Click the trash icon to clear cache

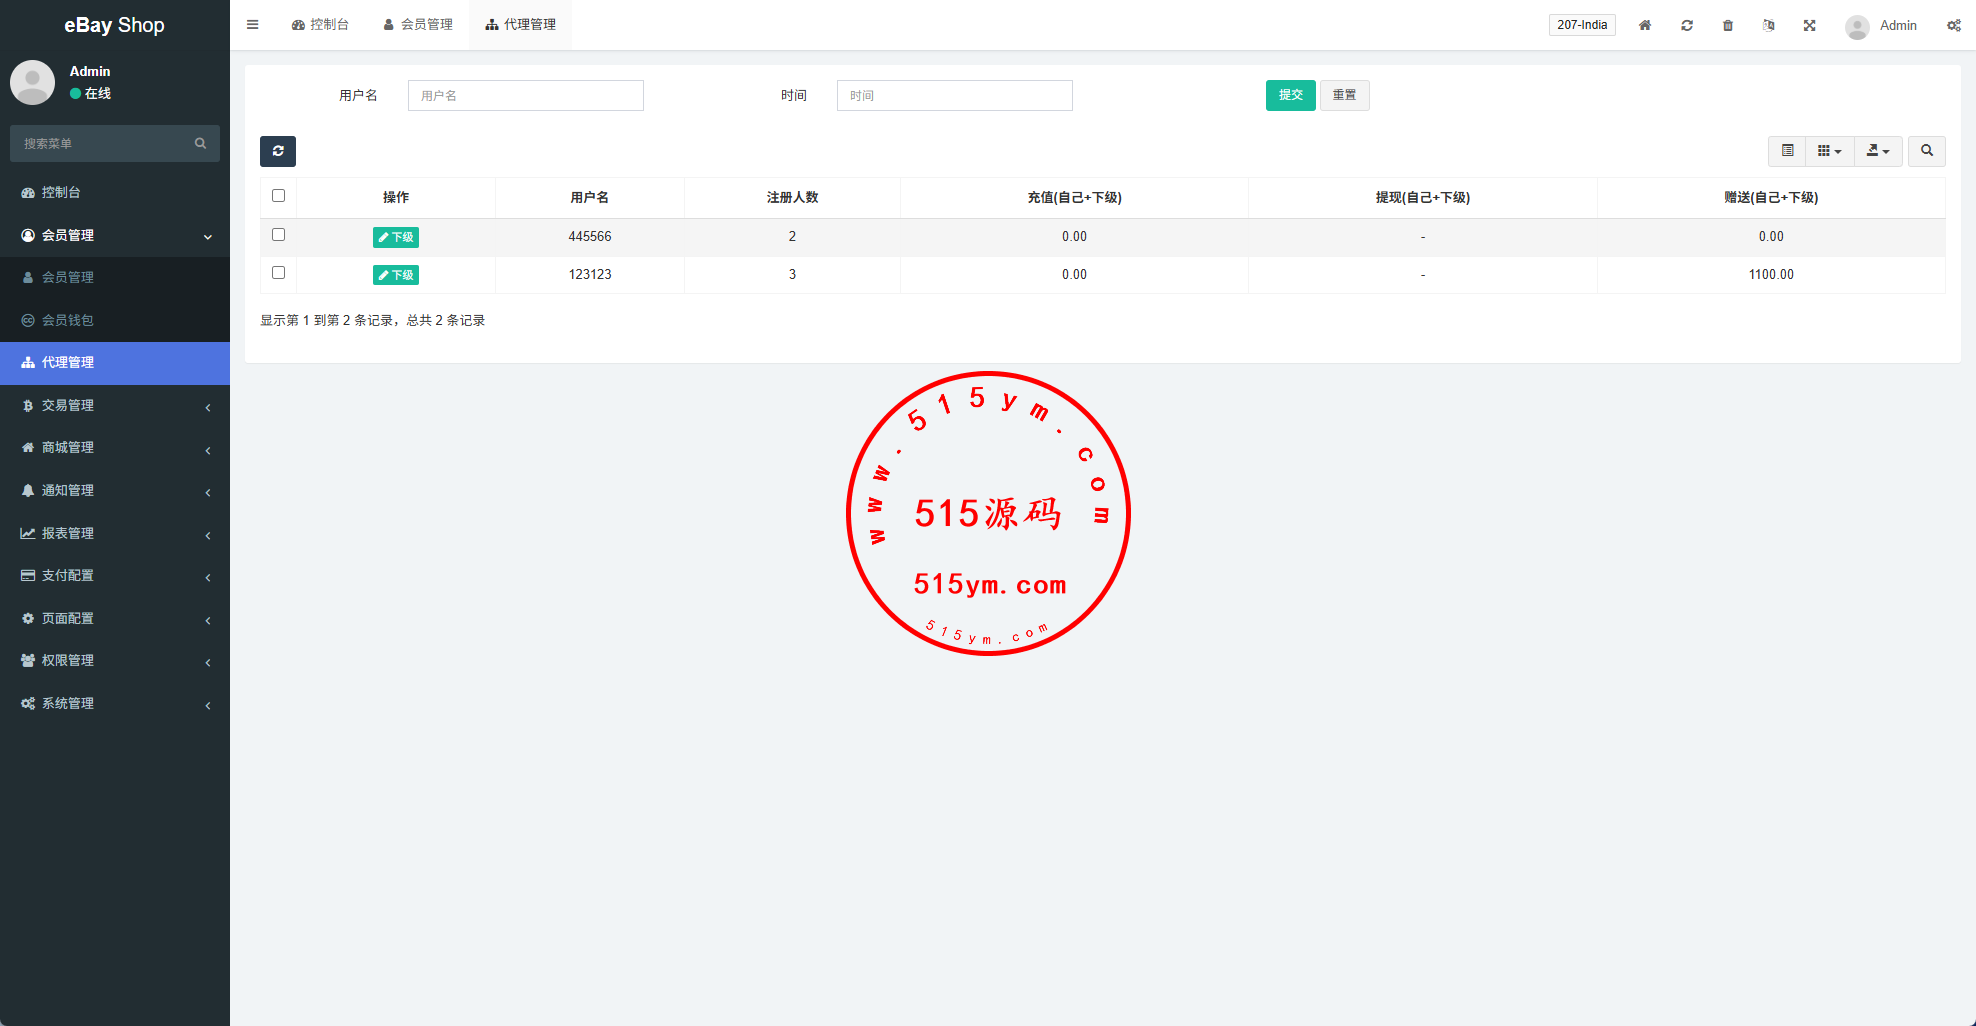click(x=1728, y=25)
